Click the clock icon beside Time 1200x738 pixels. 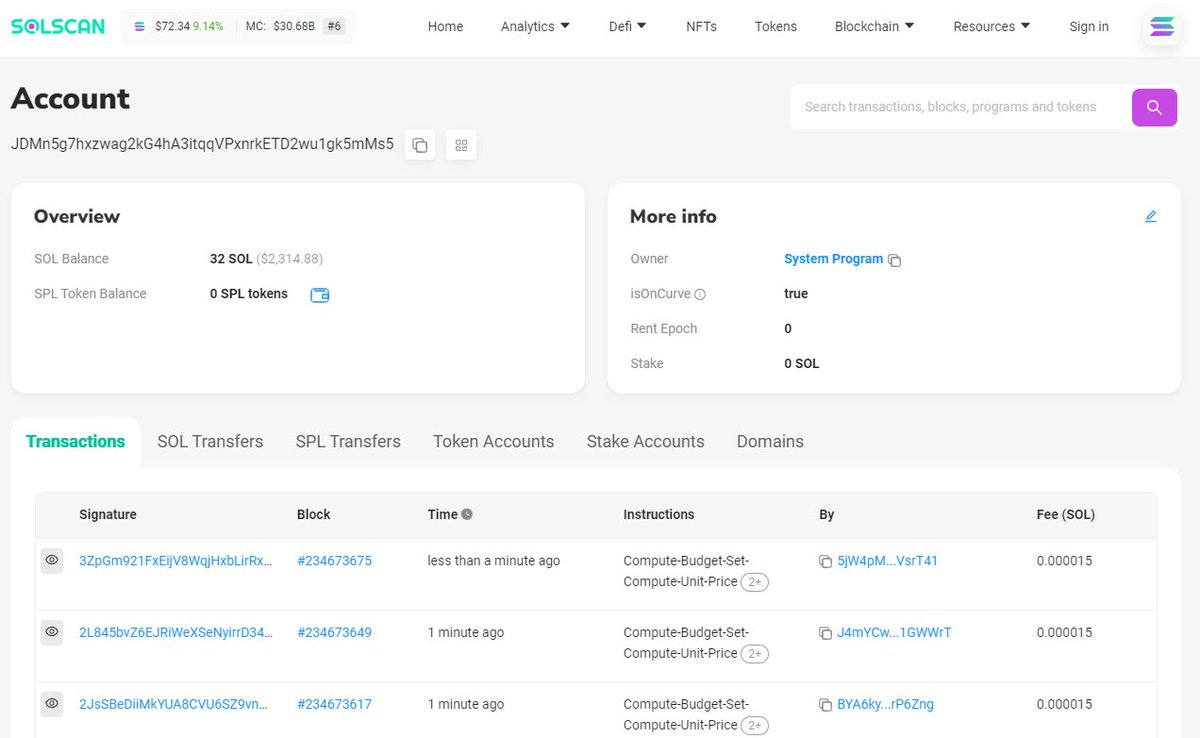(467, 514)
